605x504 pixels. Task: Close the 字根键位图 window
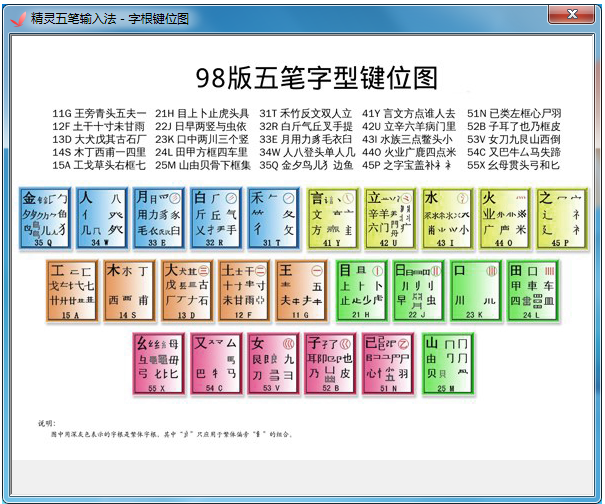click(571, 15)
